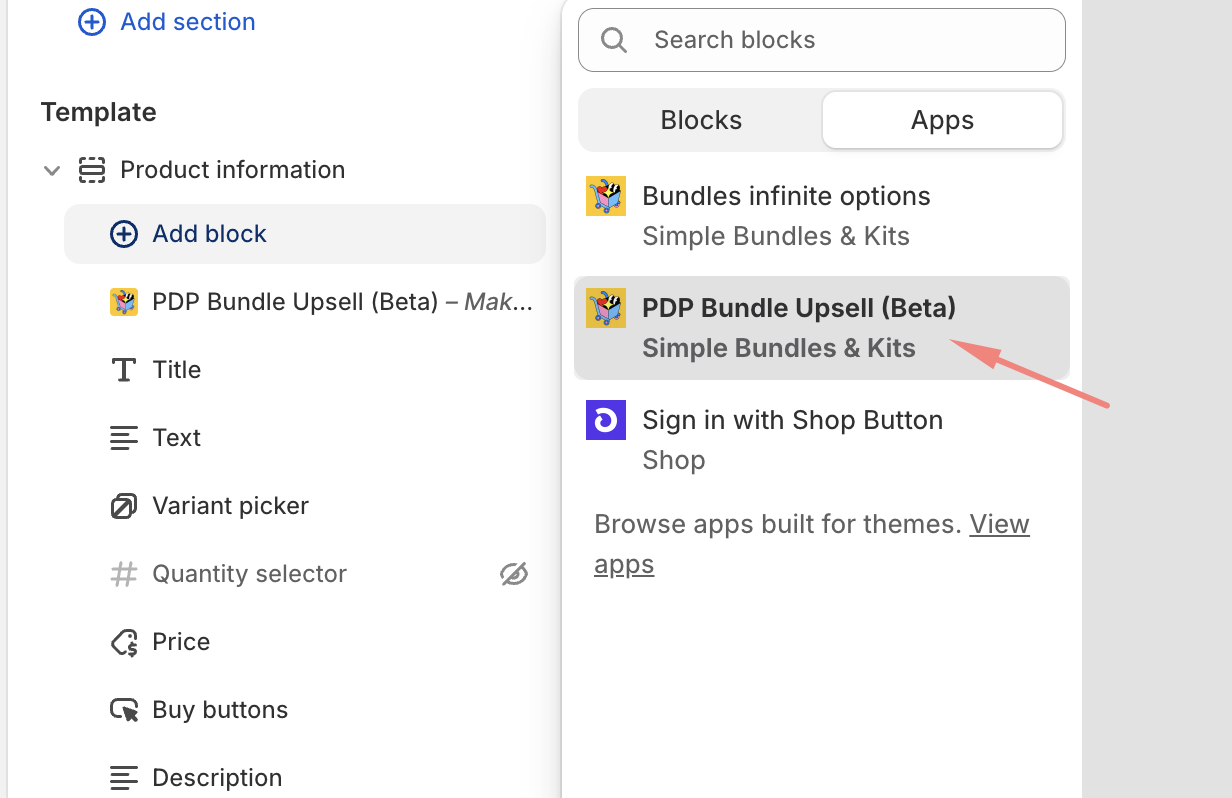Click the Quantity selector hash icon

[x=124, y=574]
